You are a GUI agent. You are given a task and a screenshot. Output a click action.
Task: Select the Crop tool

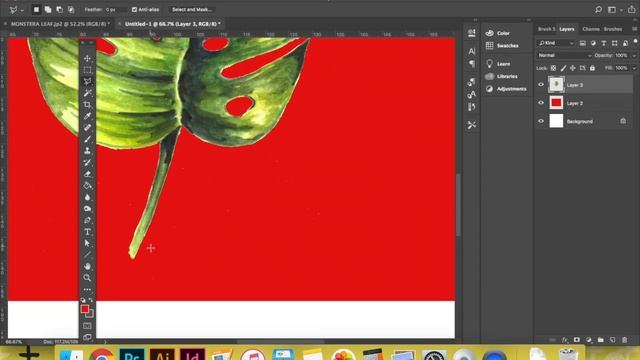(87, 105)
